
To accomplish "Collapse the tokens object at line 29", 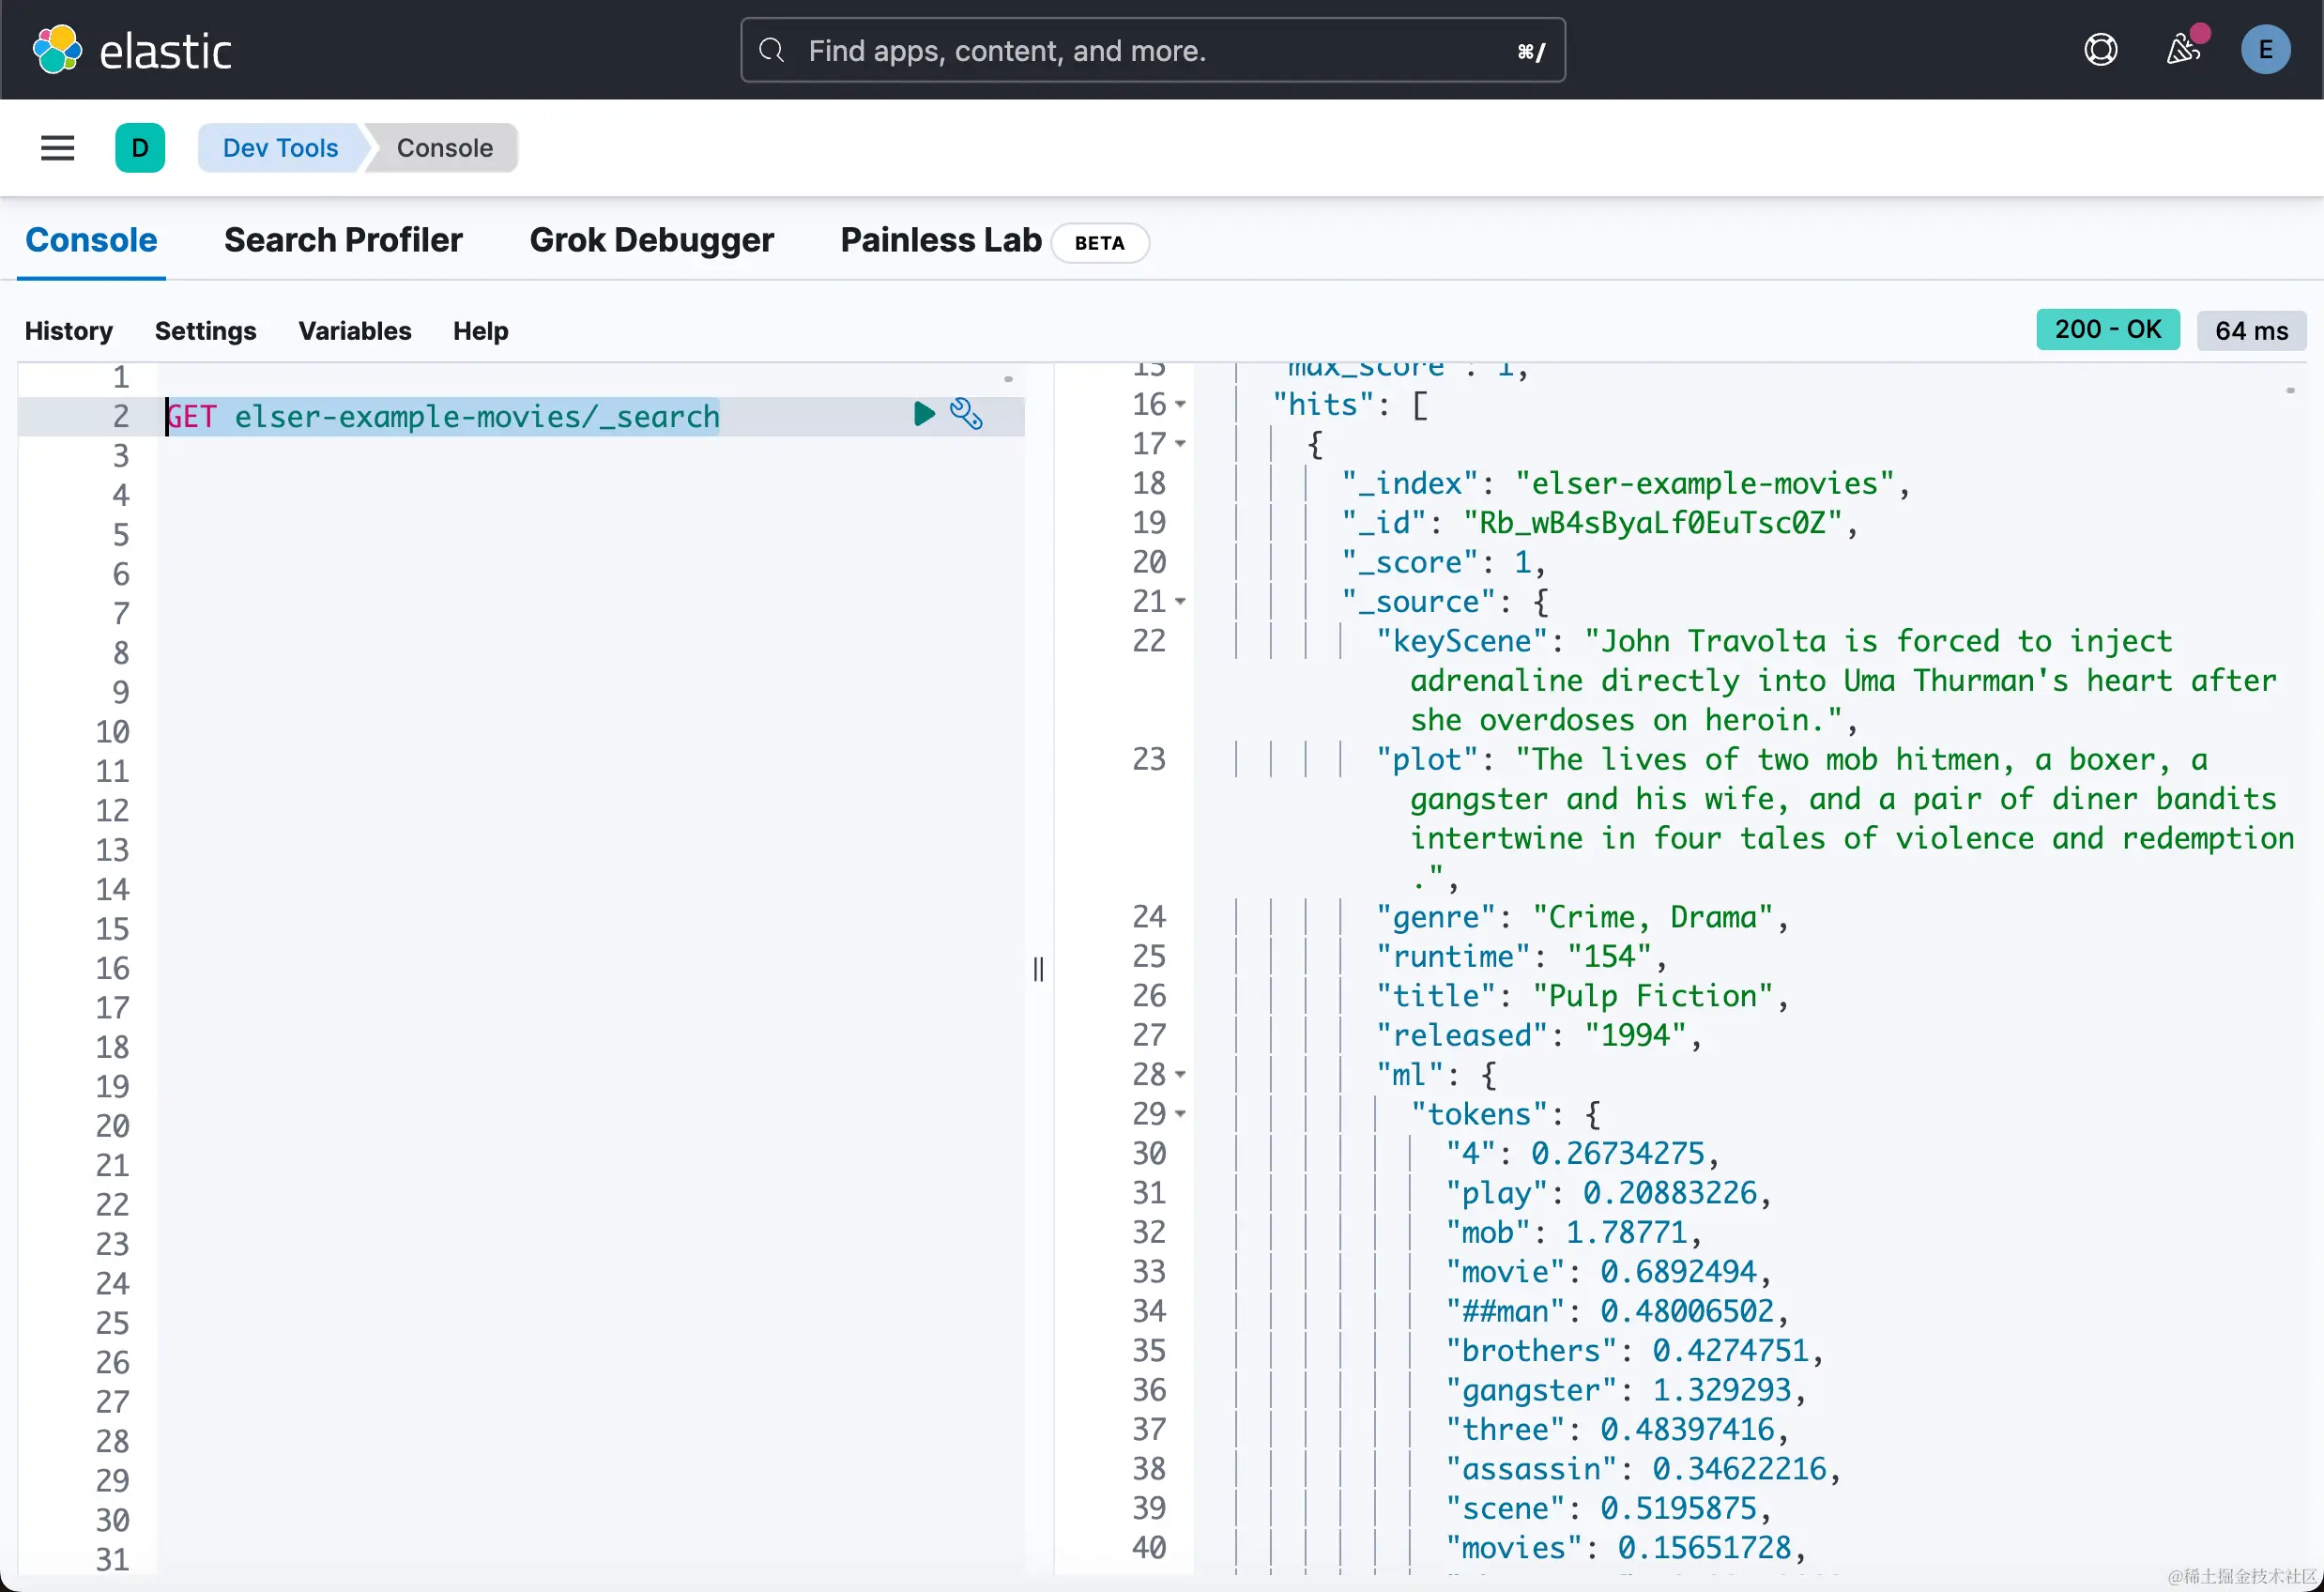I will 1181,1114.
